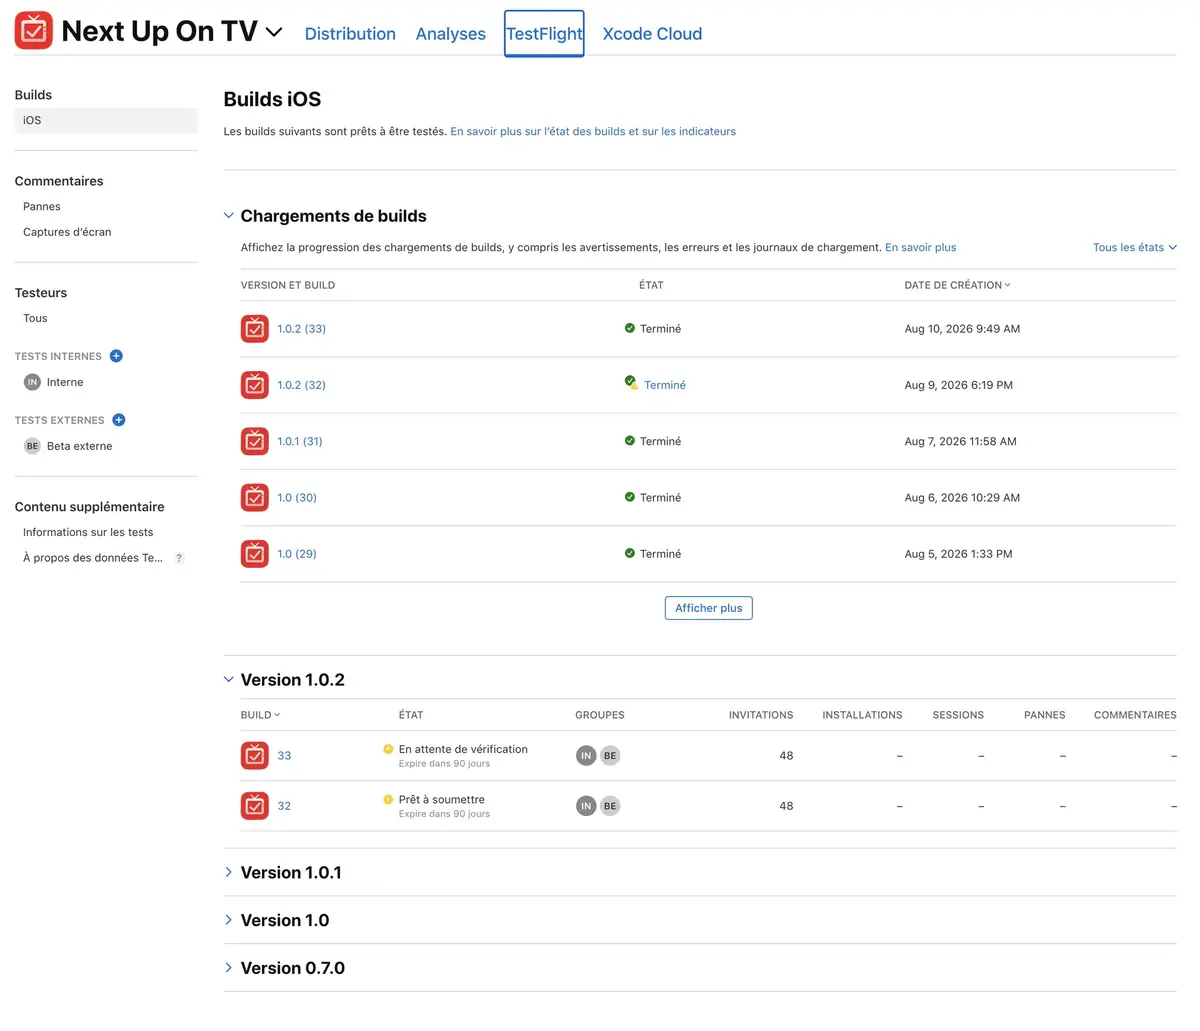The image size is (1200, 1031).
Task: Open Captures d'écran in the sidebar
Action: pyautogui.click(x=67, y=232)
